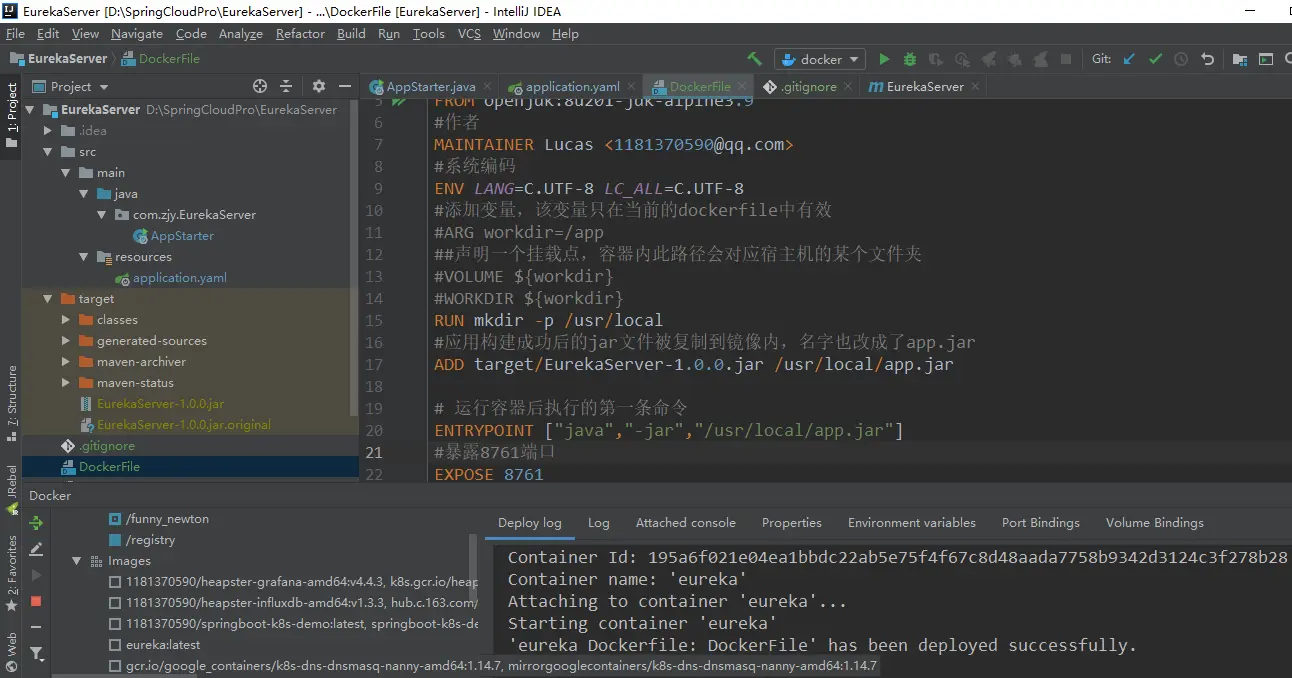This screenshot has height=678, width=1292.
Task: Click line number 17 in the gutter
Action: point(374,365)
